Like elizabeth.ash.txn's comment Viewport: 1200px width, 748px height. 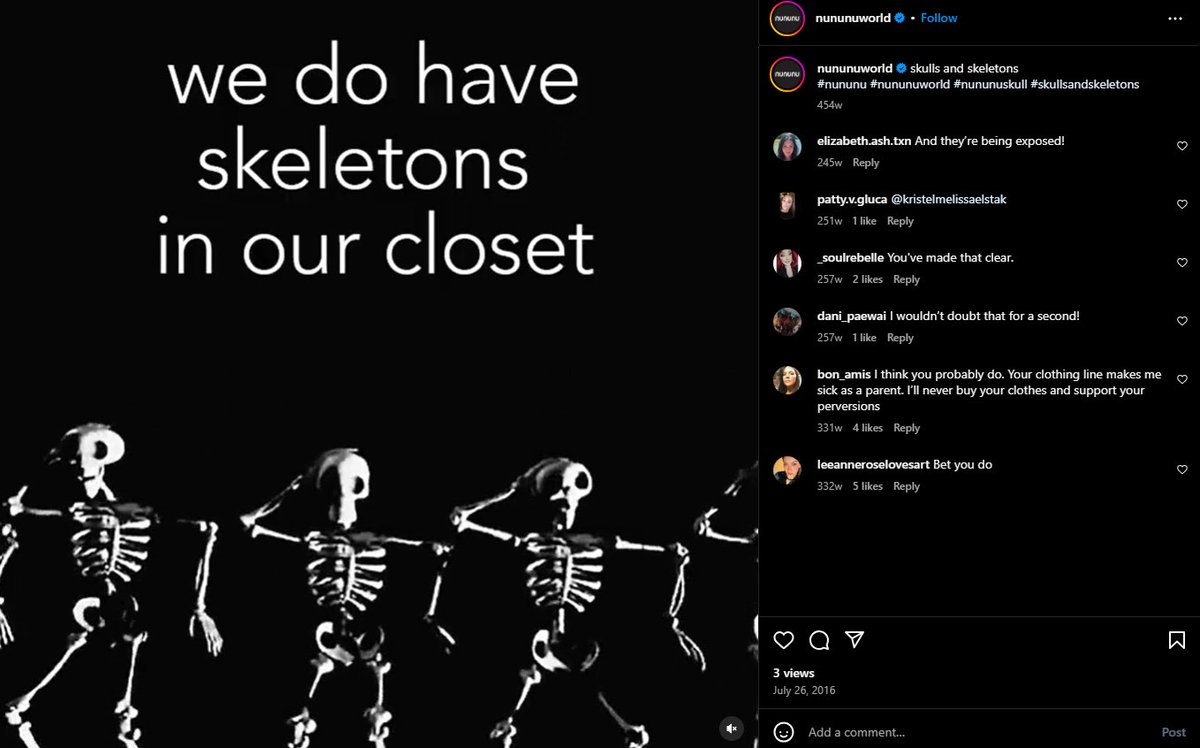(1182, 146)
